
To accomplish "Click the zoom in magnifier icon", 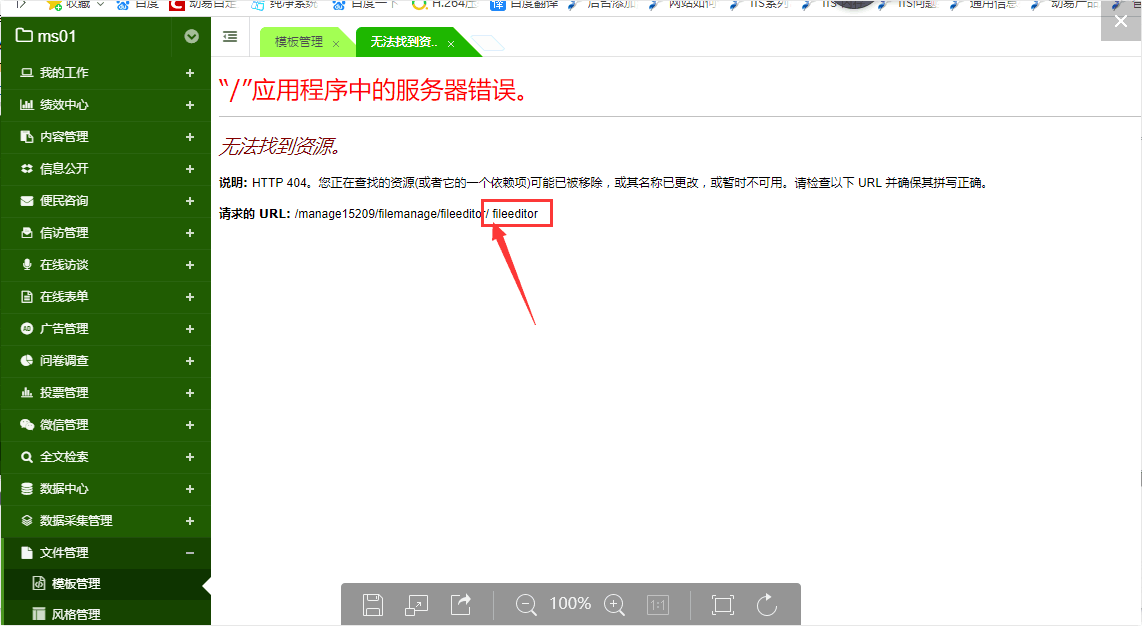I will 615,604.
